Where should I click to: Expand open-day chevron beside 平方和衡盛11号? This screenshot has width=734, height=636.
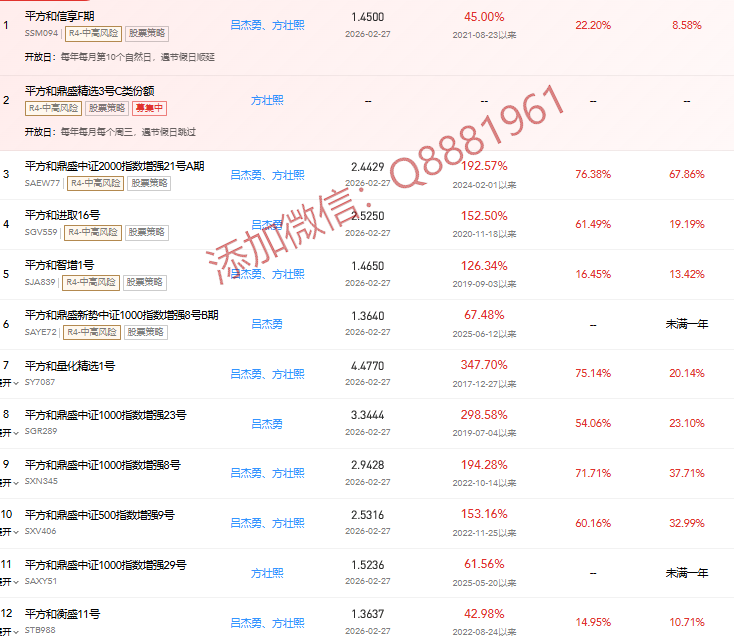pos(14,631)
